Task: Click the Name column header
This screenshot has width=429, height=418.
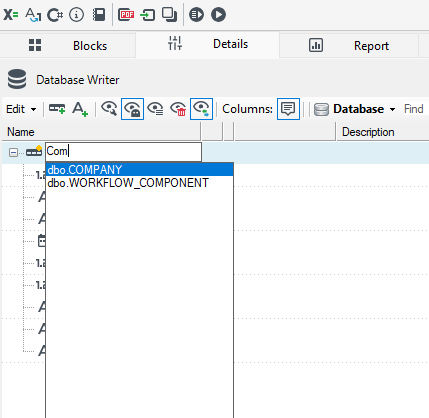Action: pos(101,132)
